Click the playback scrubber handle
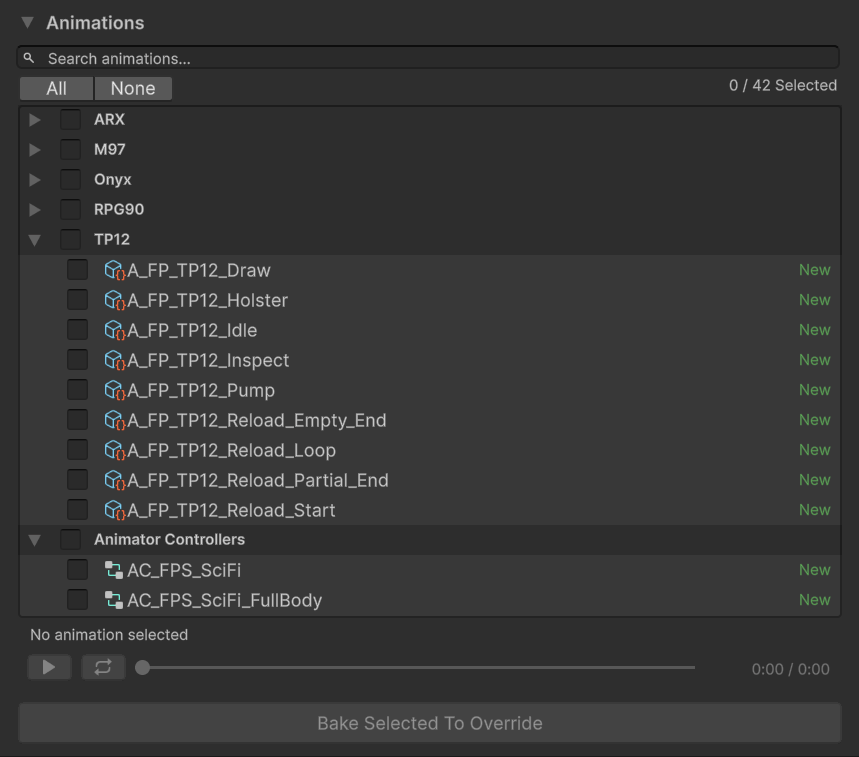This screenshot has width=859, height=757. (142, 668)
